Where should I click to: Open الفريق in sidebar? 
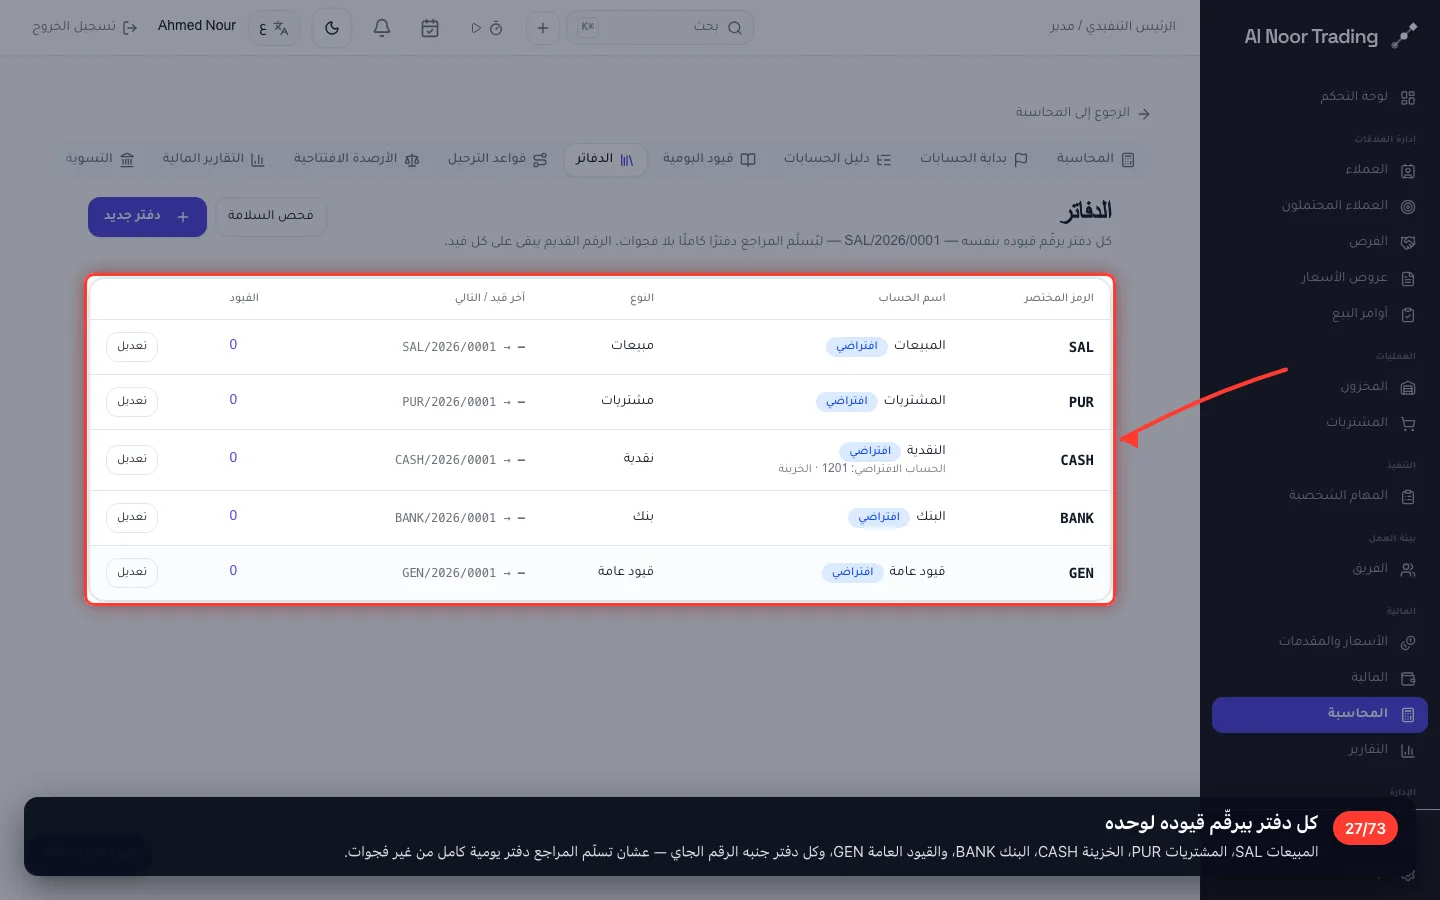pyautogui.click(x=1320, y=569)
